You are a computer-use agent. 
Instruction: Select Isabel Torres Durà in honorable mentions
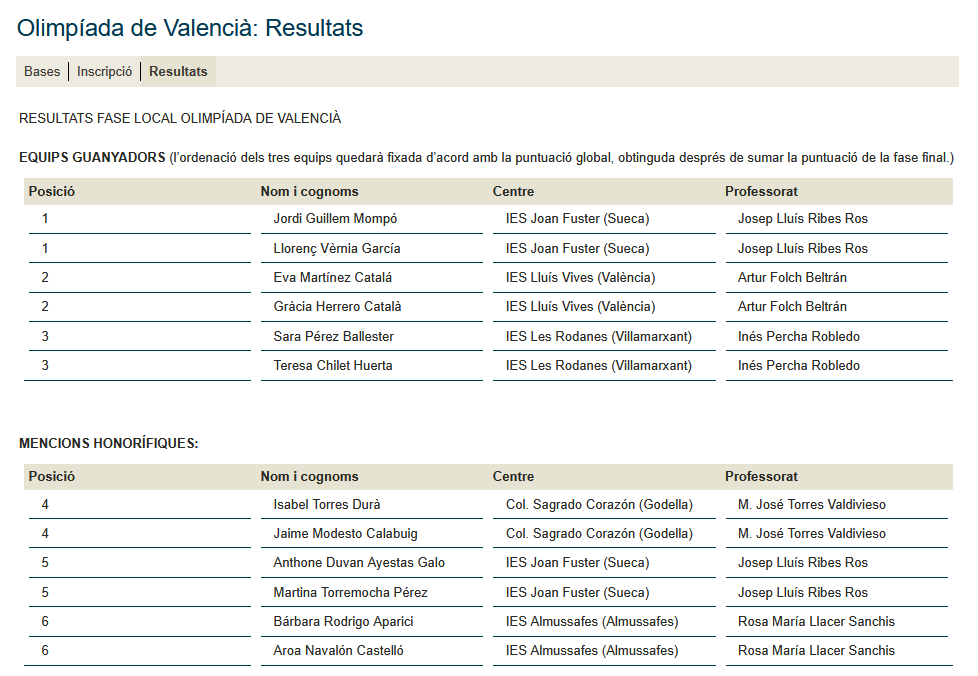coord(327,505)
